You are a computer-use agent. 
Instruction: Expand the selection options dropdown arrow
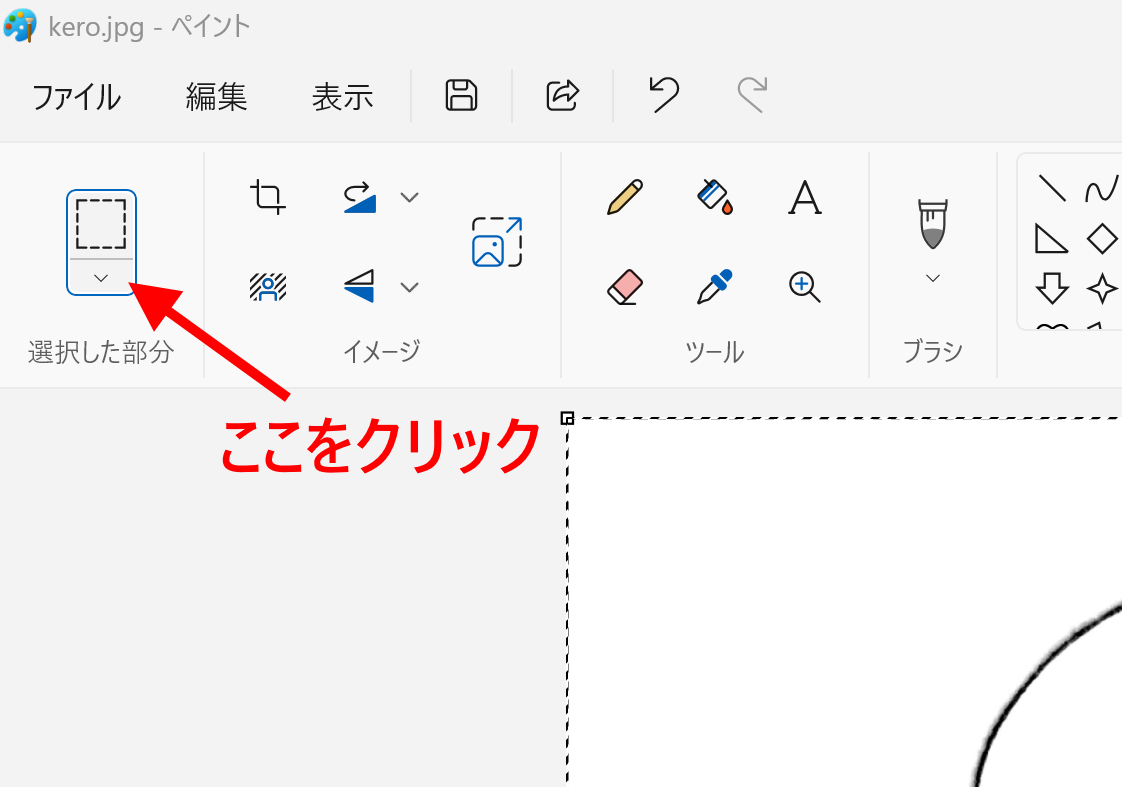[x=101, y=278]
